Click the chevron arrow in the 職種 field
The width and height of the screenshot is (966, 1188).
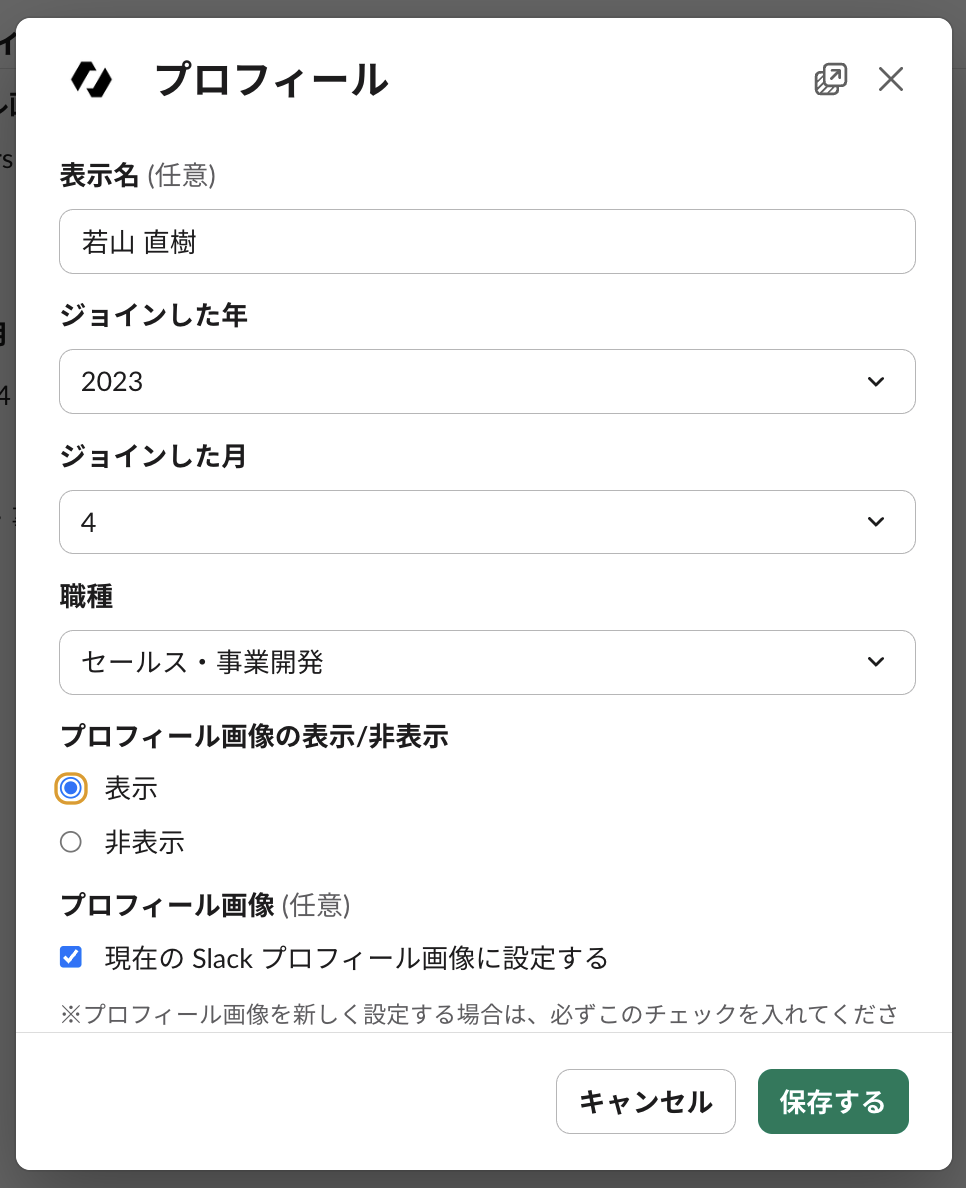click(876, 662)
